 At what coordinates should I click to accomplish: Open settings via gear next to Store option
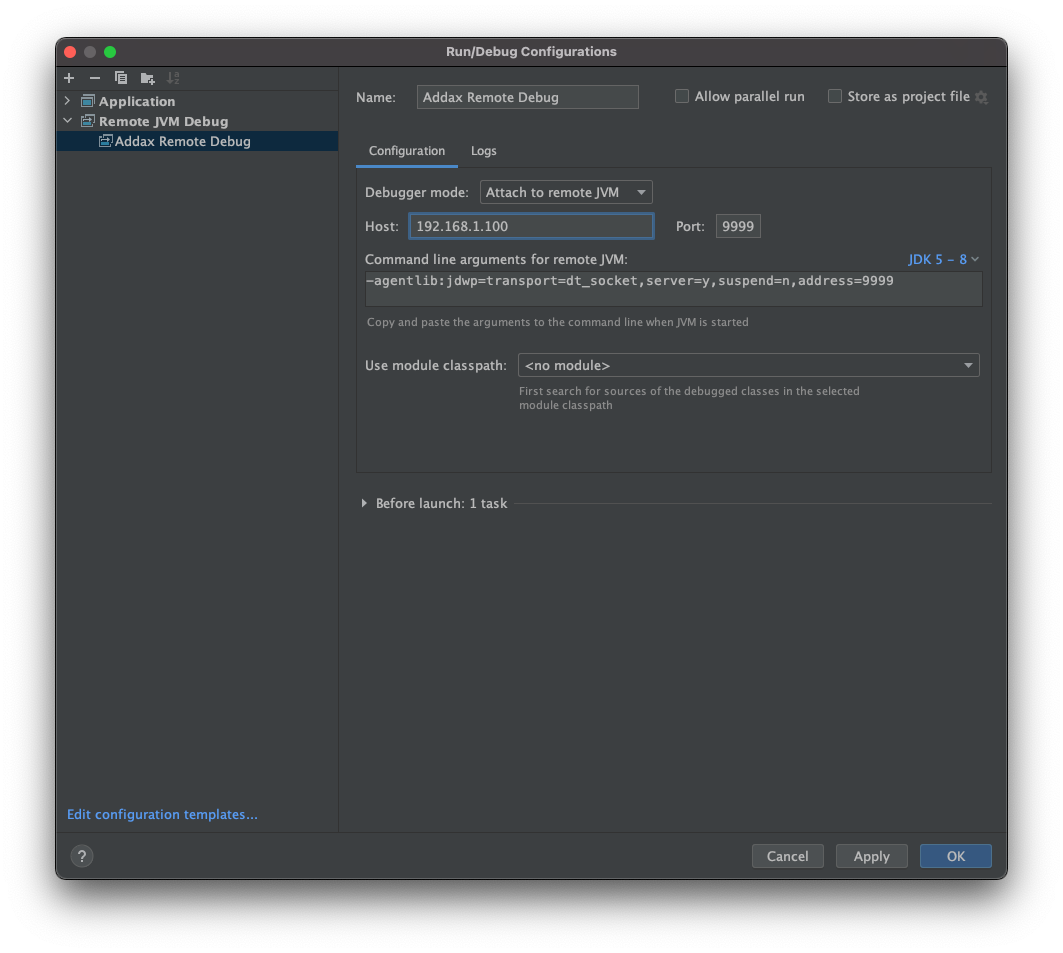click(981, 96)
